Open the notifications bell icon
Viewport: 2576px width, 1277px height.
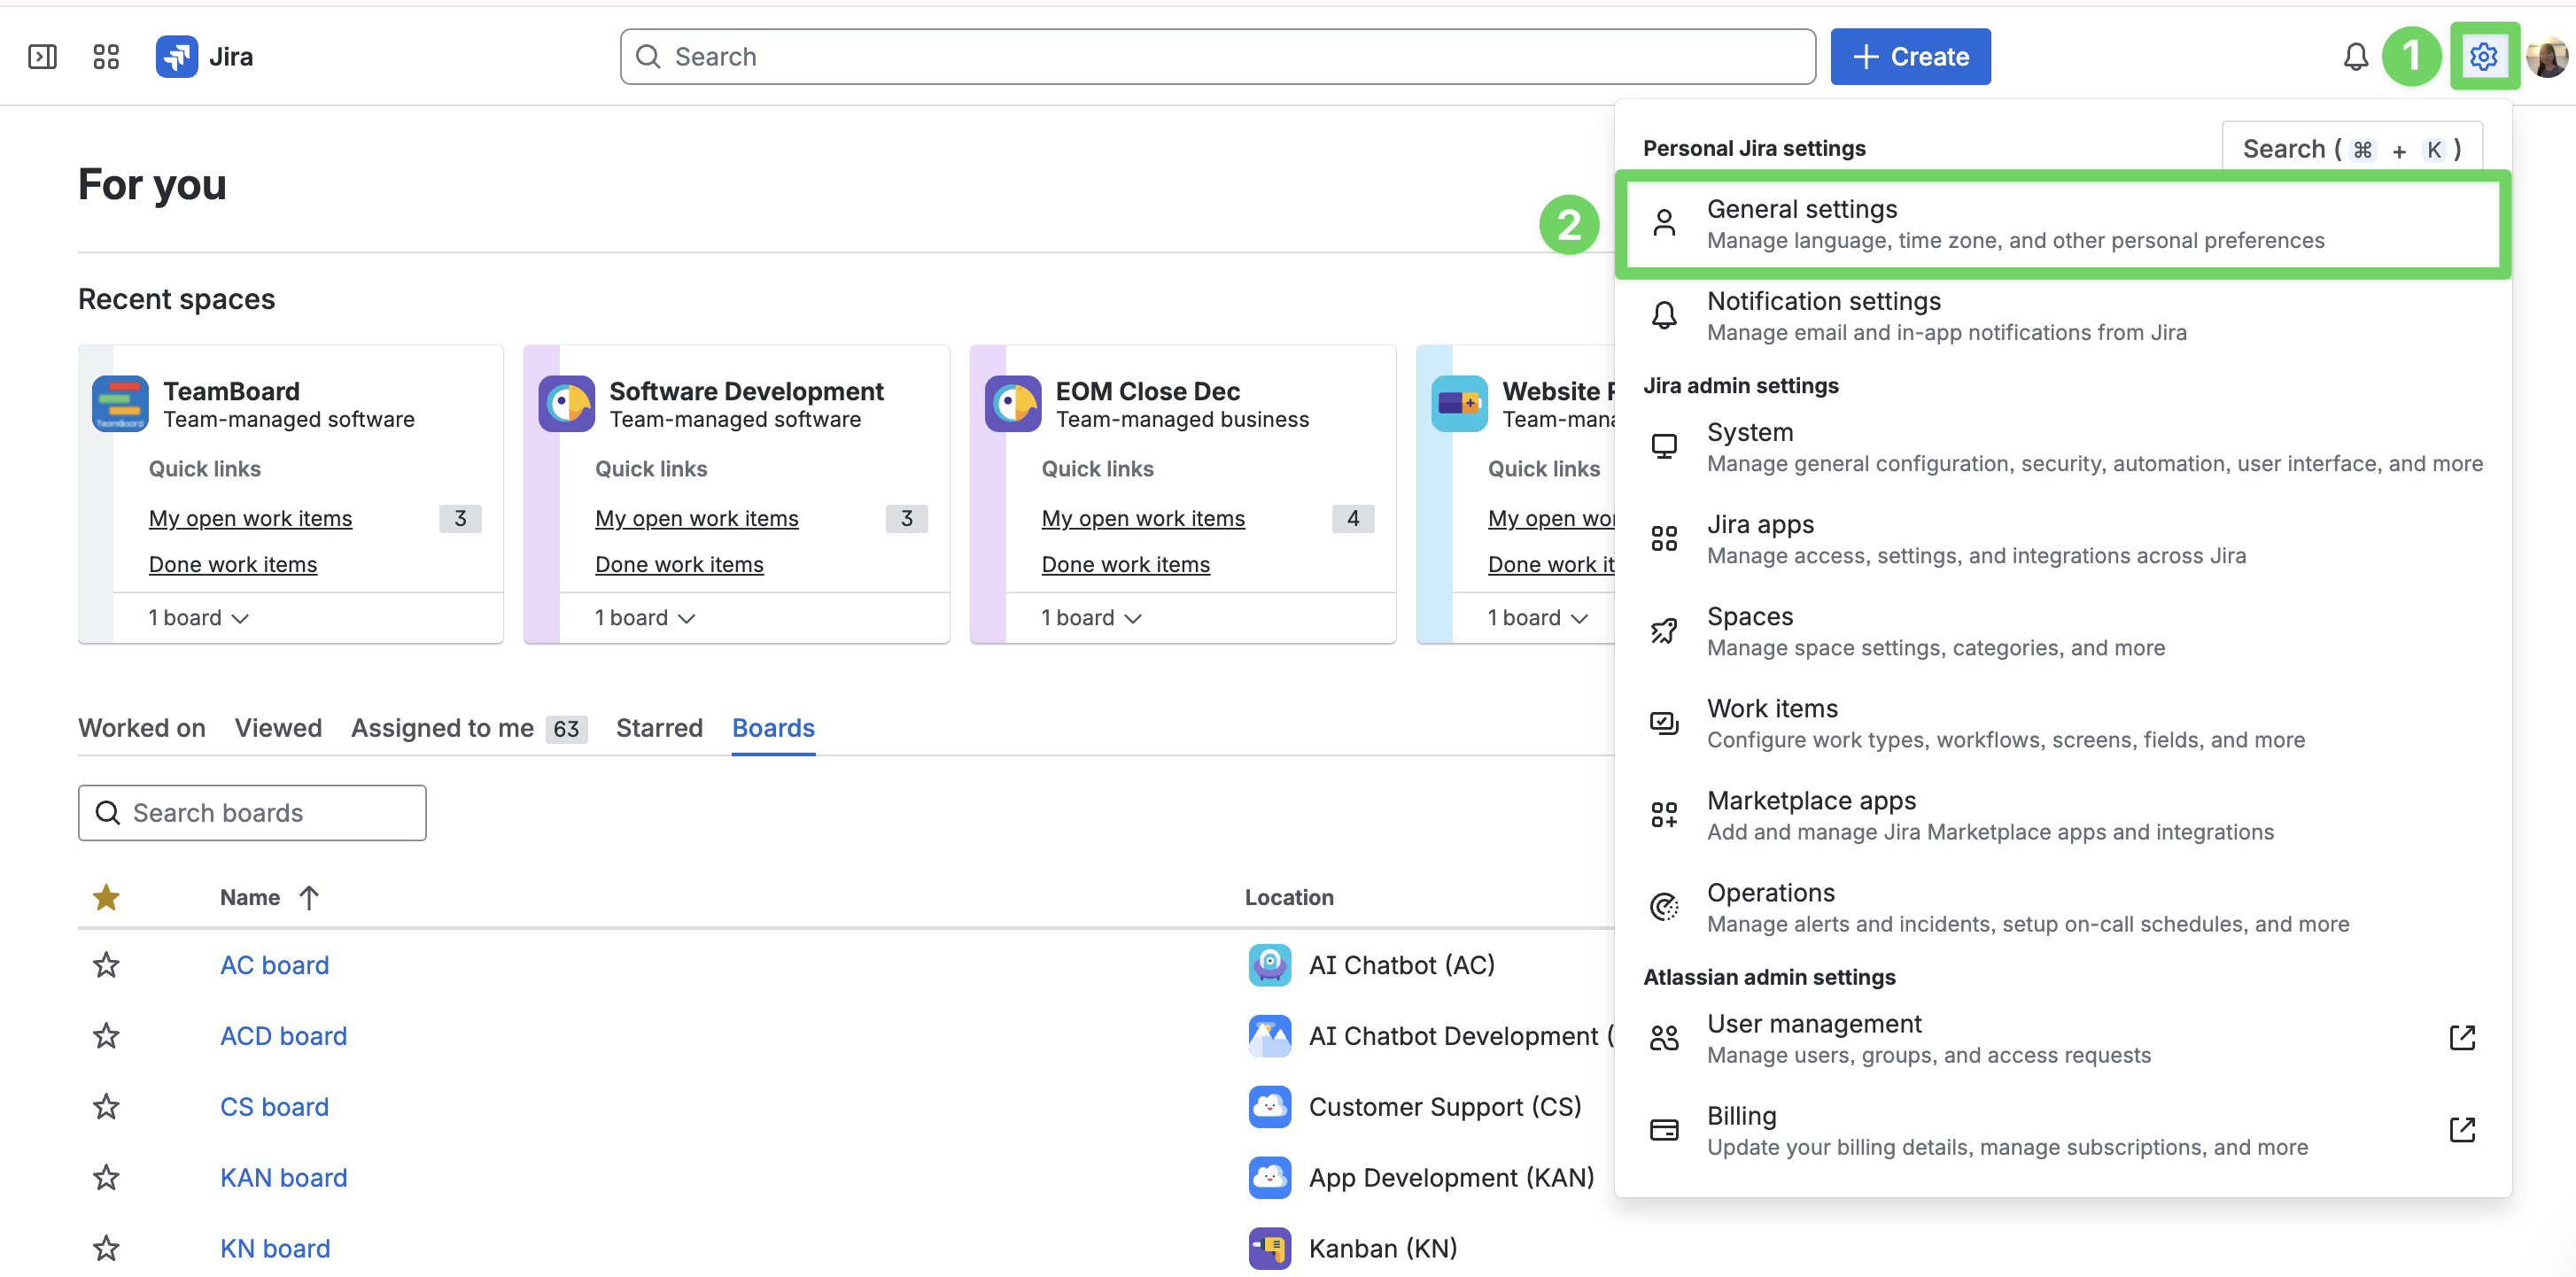pos(2355,57)
